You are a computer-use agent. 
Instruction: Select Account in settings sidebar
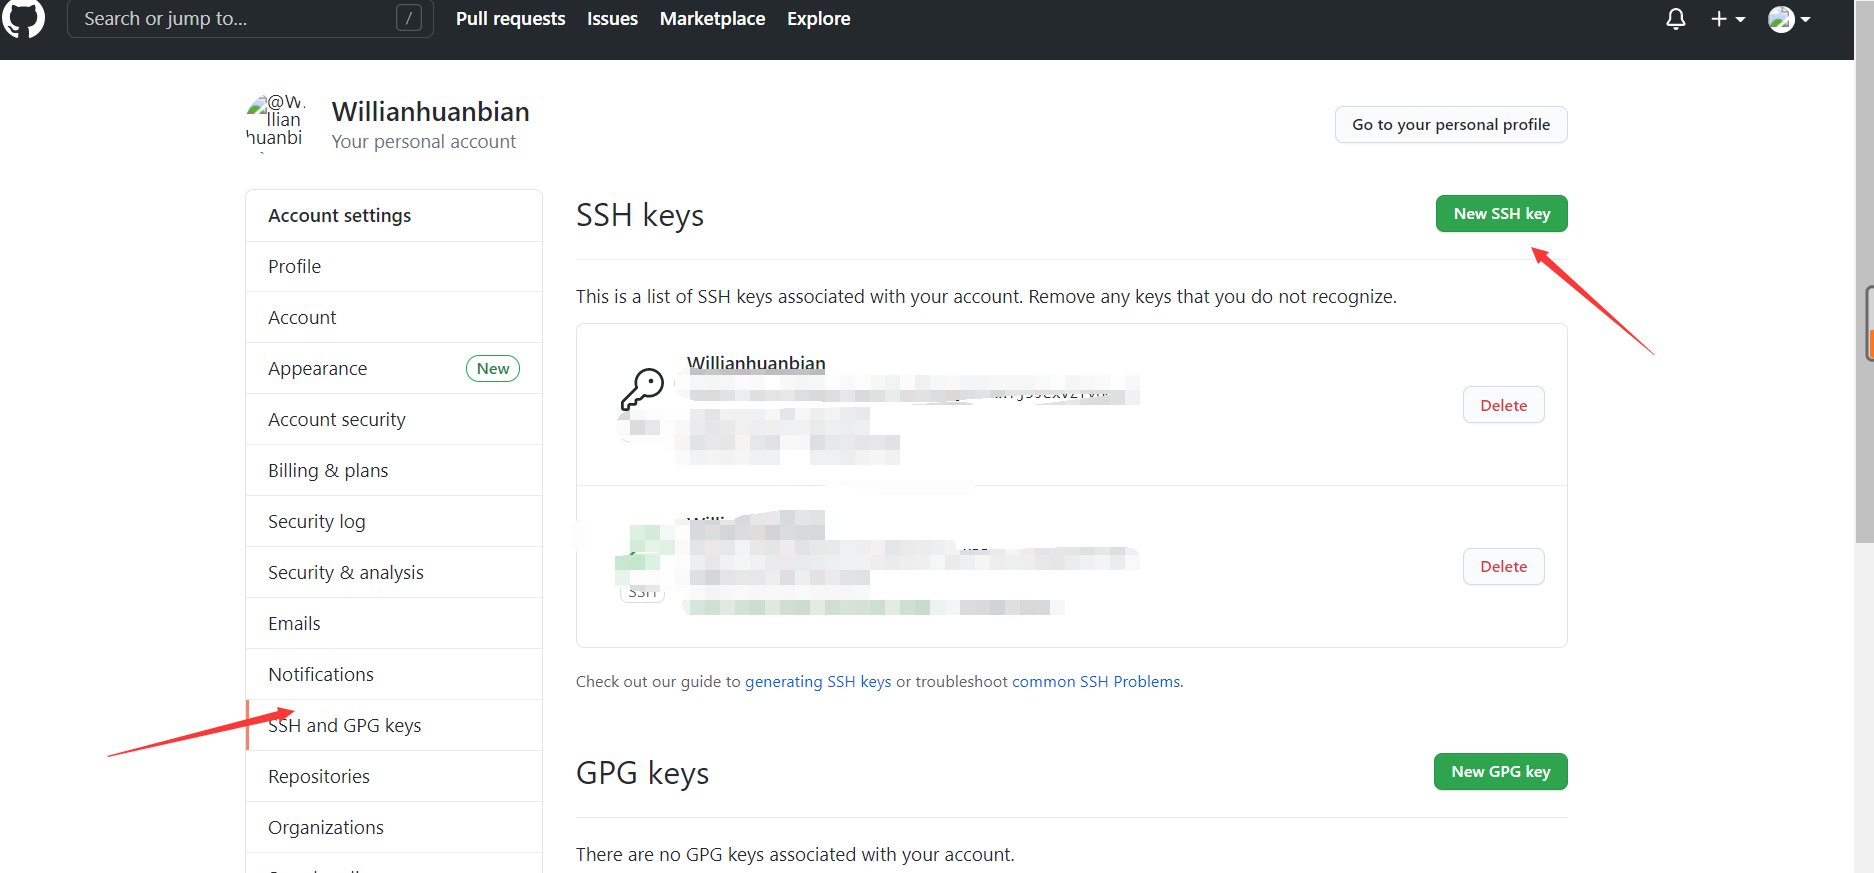click(394, 318)
